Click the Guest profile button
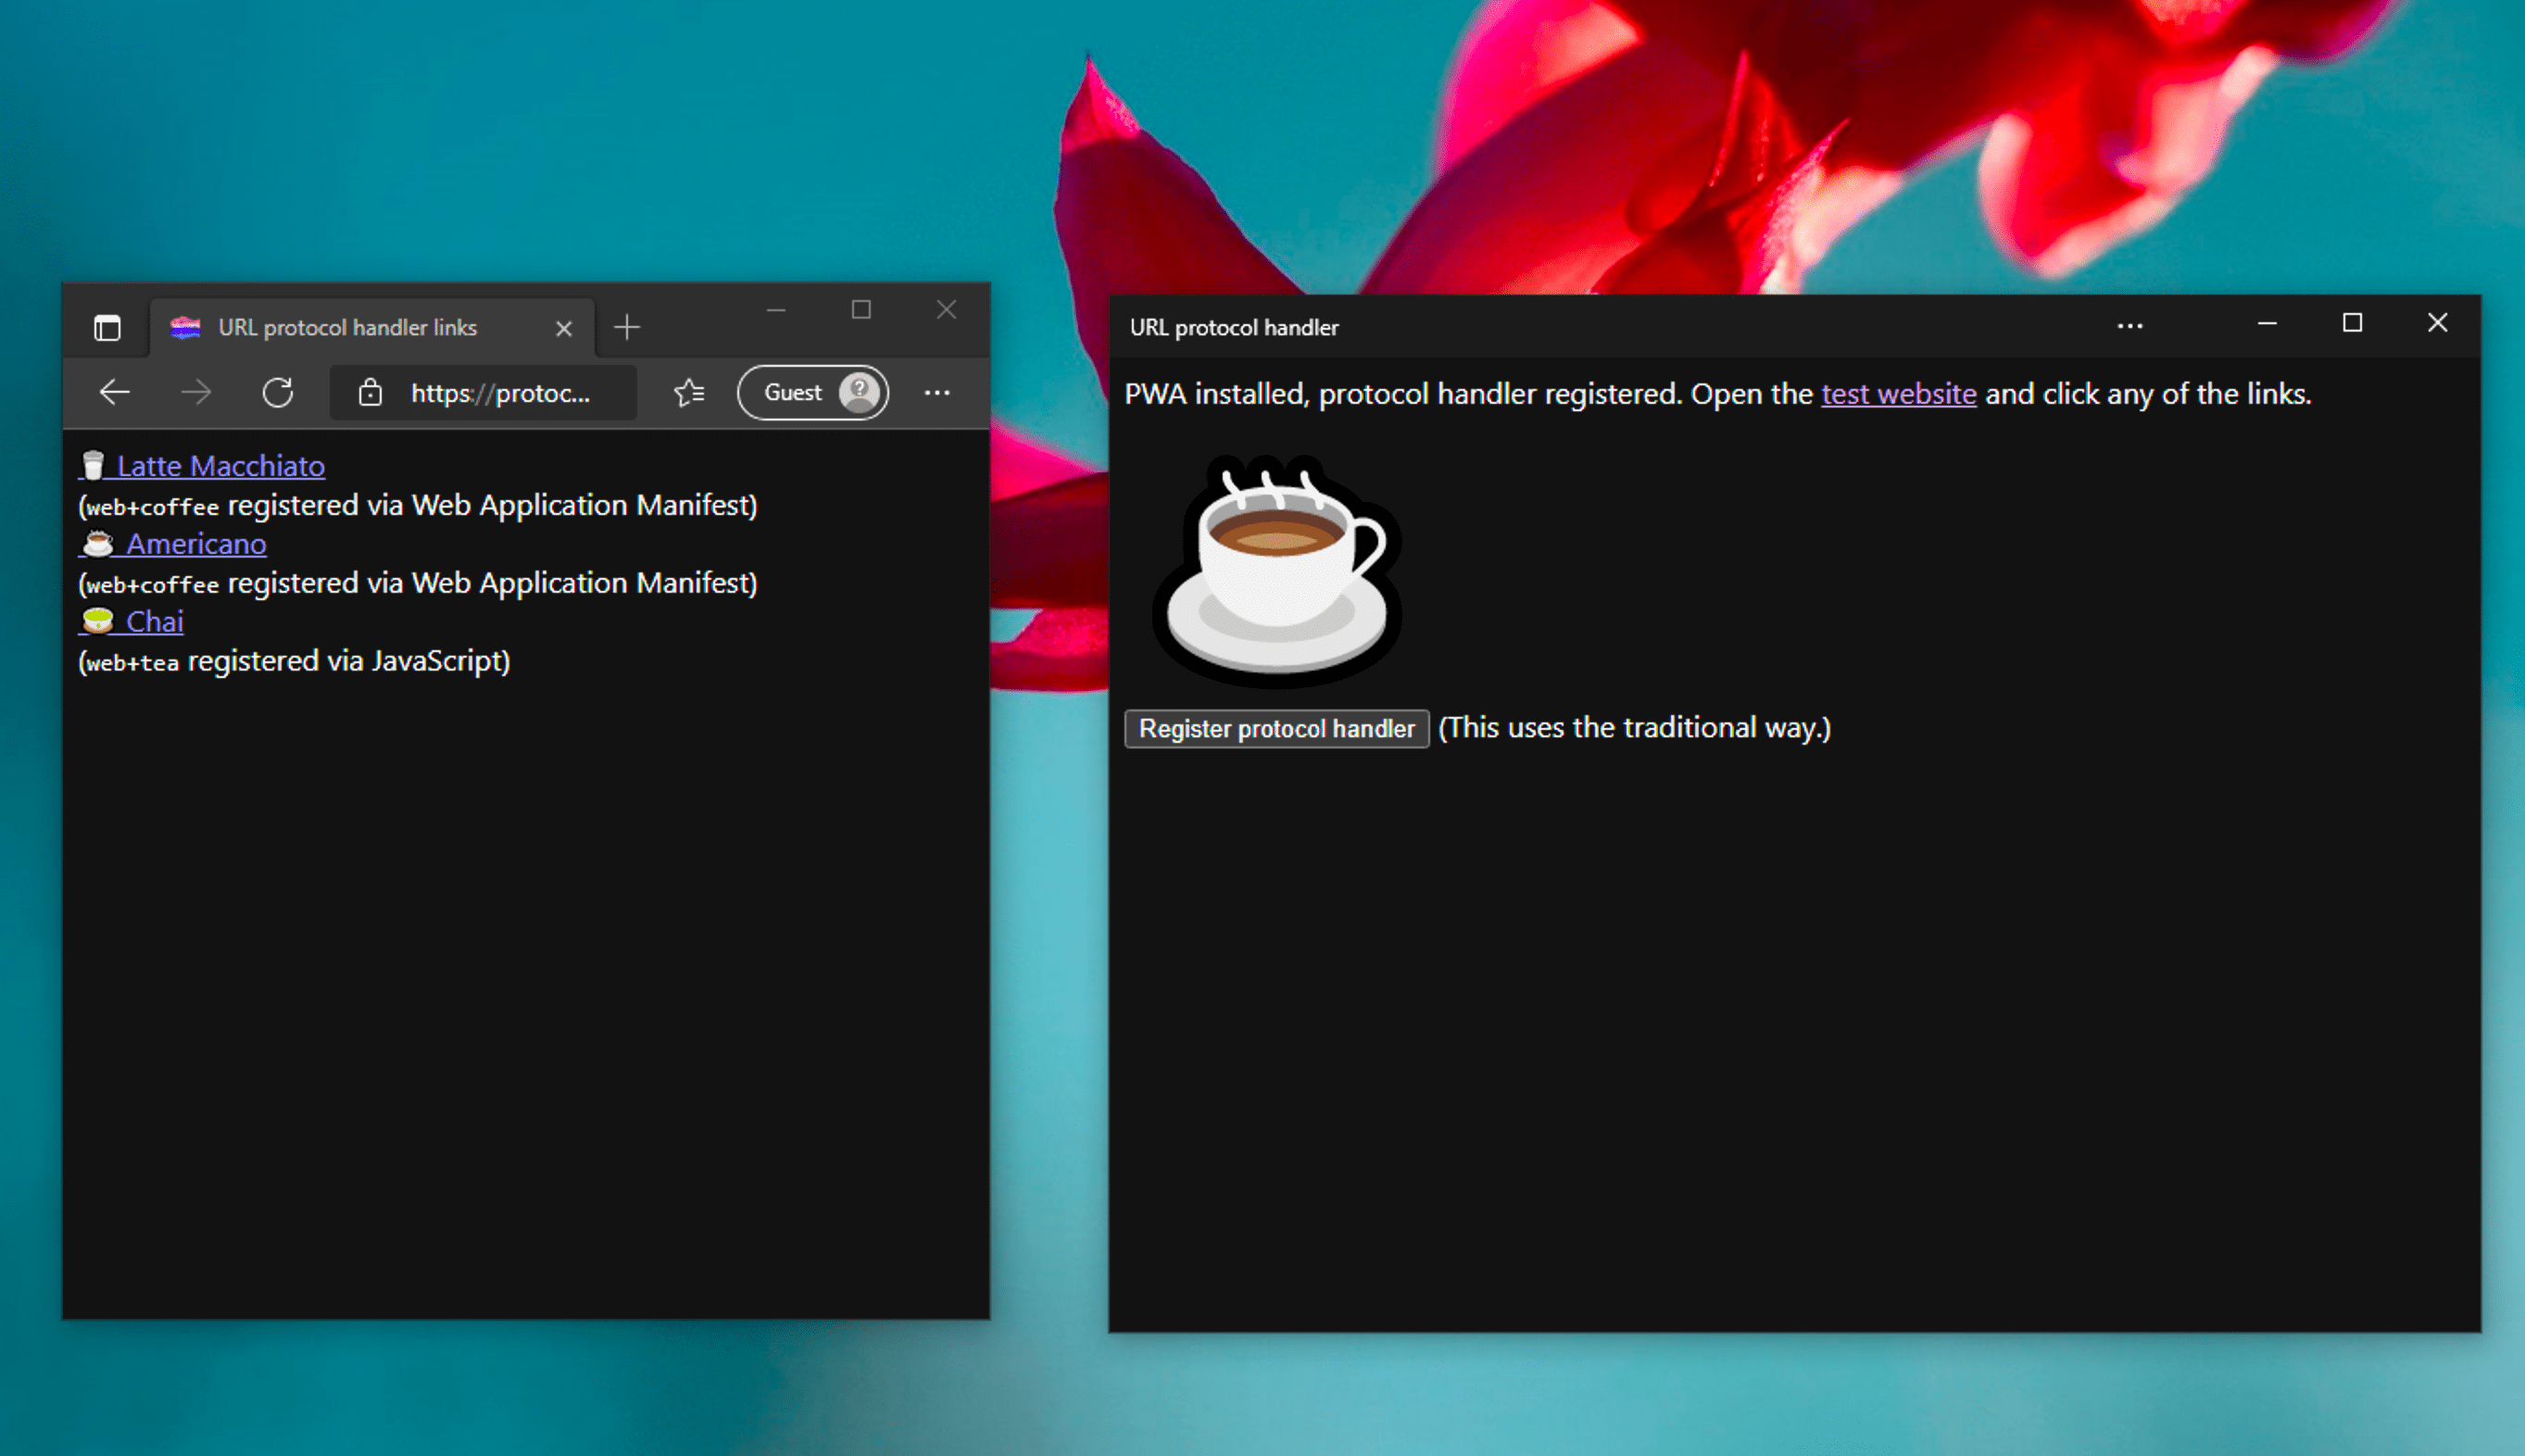This screenshot has height=1456, width=2525. [x=813, y=392]
